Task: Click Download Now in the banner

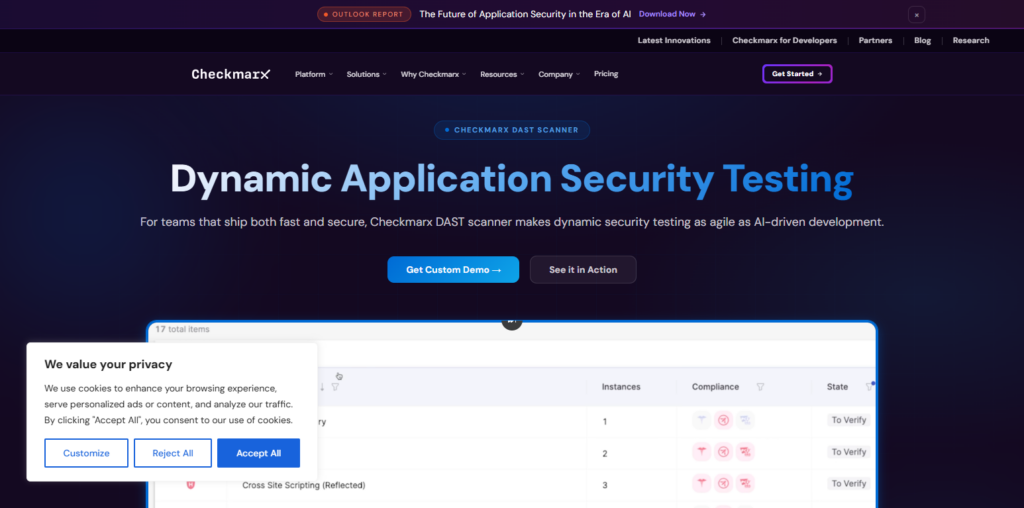Action: [672, 14]
